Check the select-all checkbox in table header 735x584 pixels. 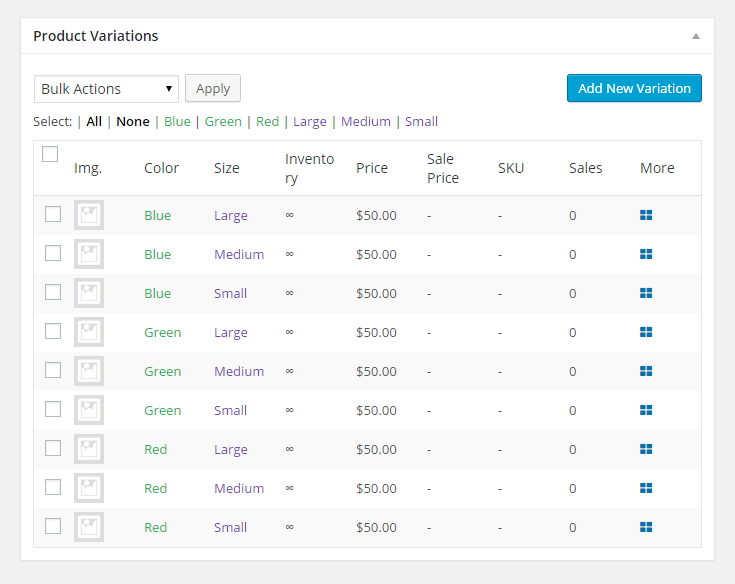coord(51,154)
